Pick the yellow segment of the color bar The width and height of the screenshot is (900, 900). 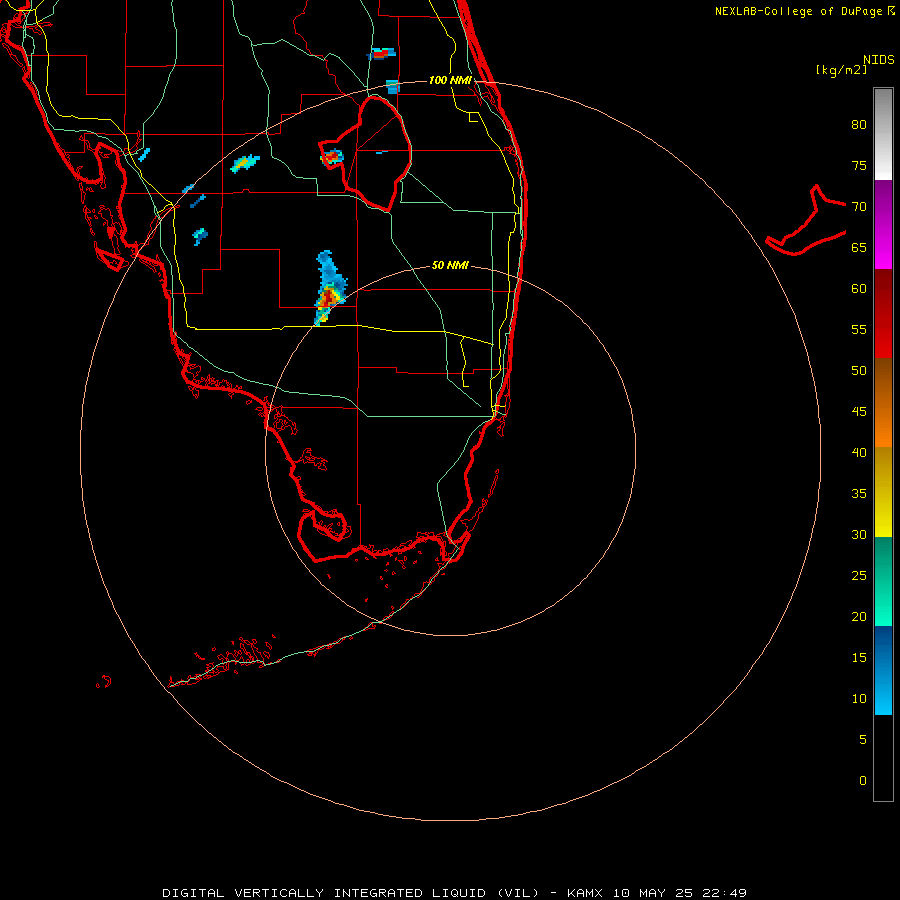tap(883, 492)
